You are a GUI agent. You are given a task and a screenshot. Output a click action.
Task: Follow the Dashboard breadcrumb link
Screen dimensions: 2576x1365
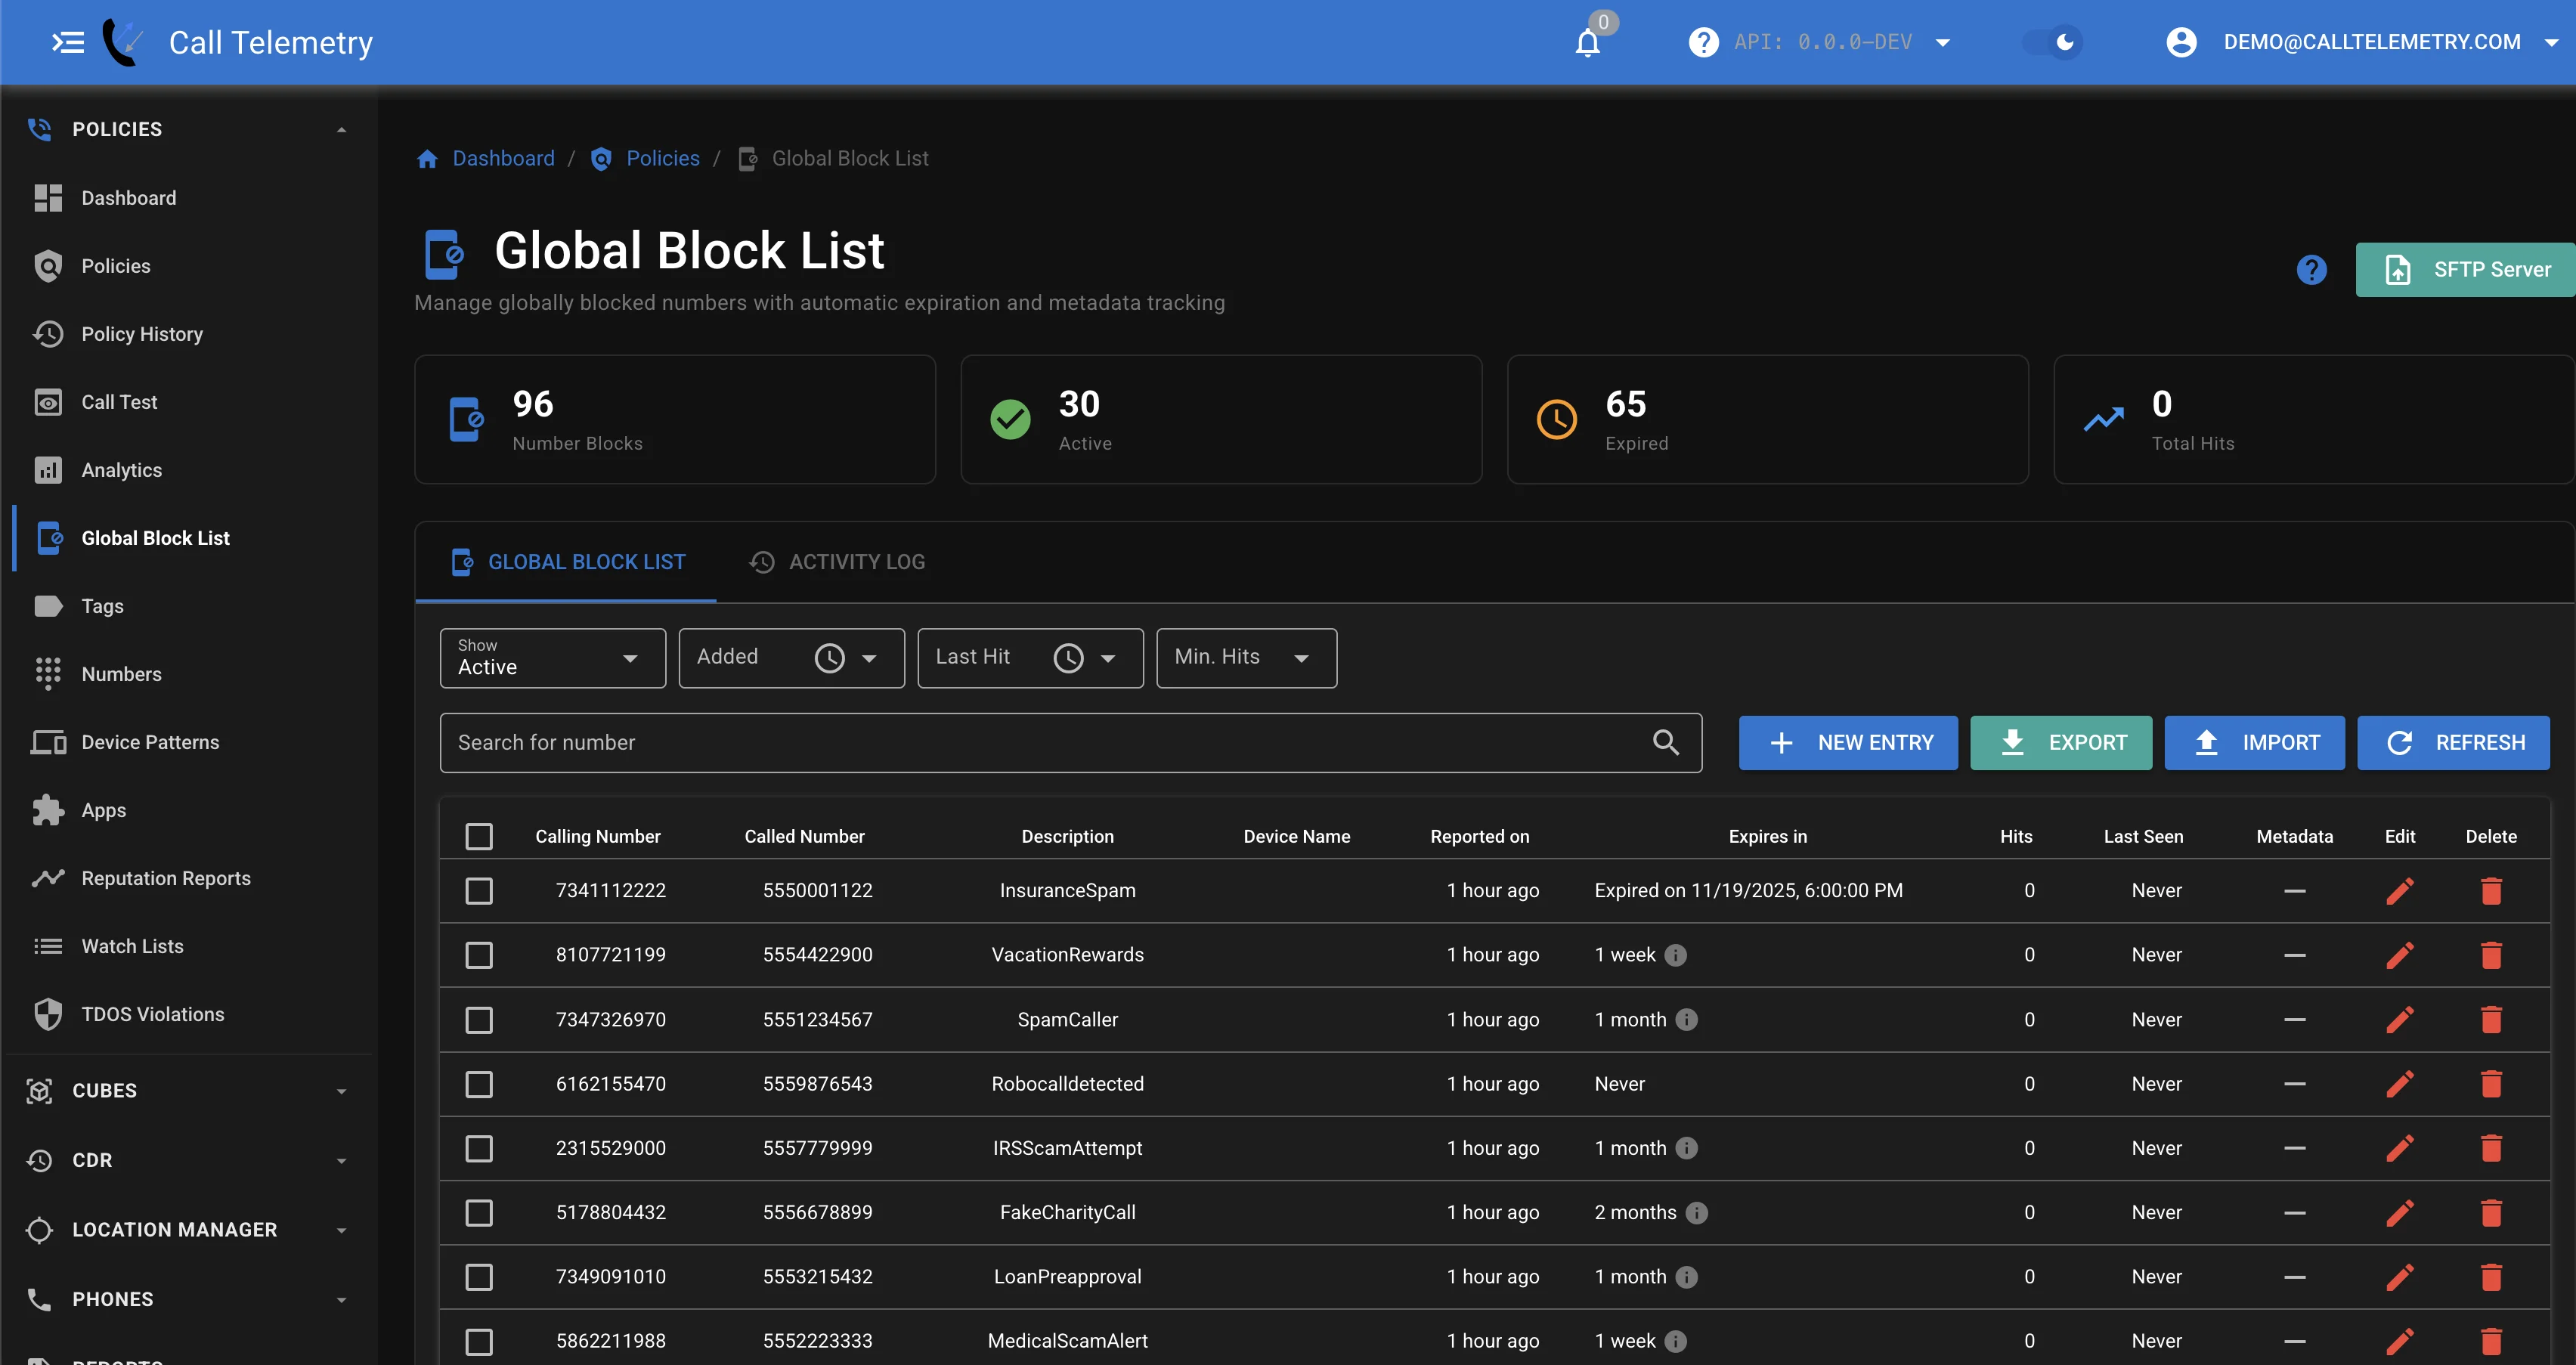[503, 159]
